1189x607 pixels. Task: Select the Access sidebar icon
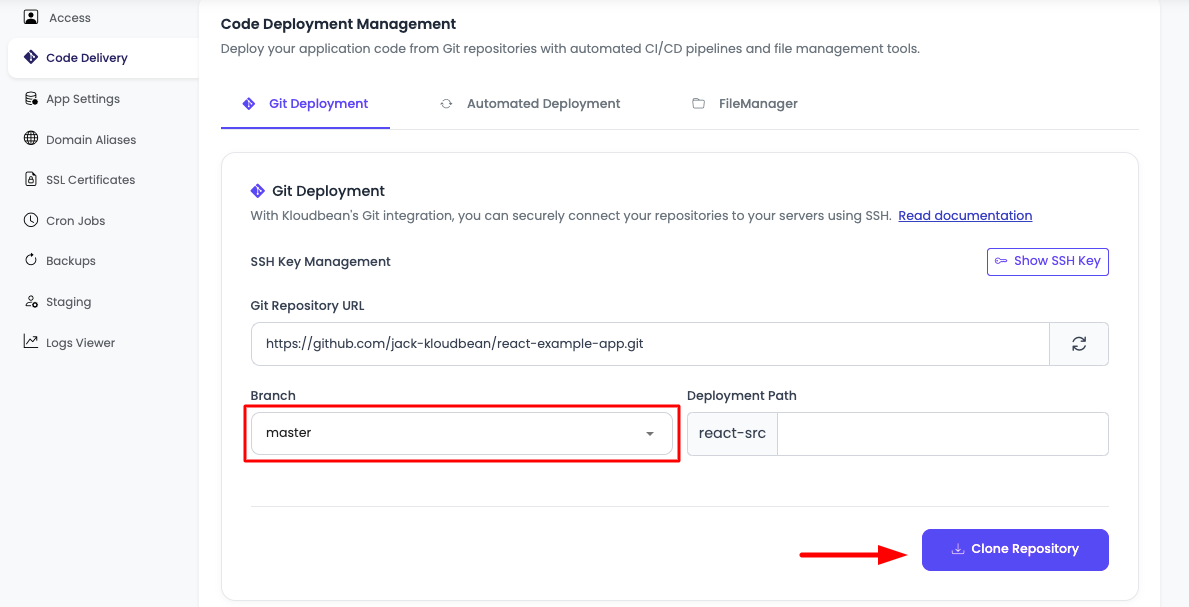tap(29, 17)
